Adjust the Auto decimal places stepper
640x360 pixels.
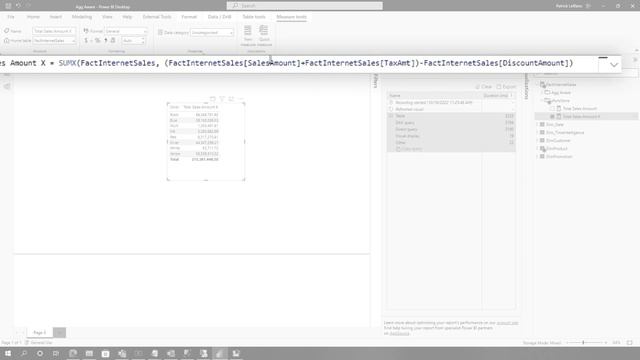pos(133,40)
